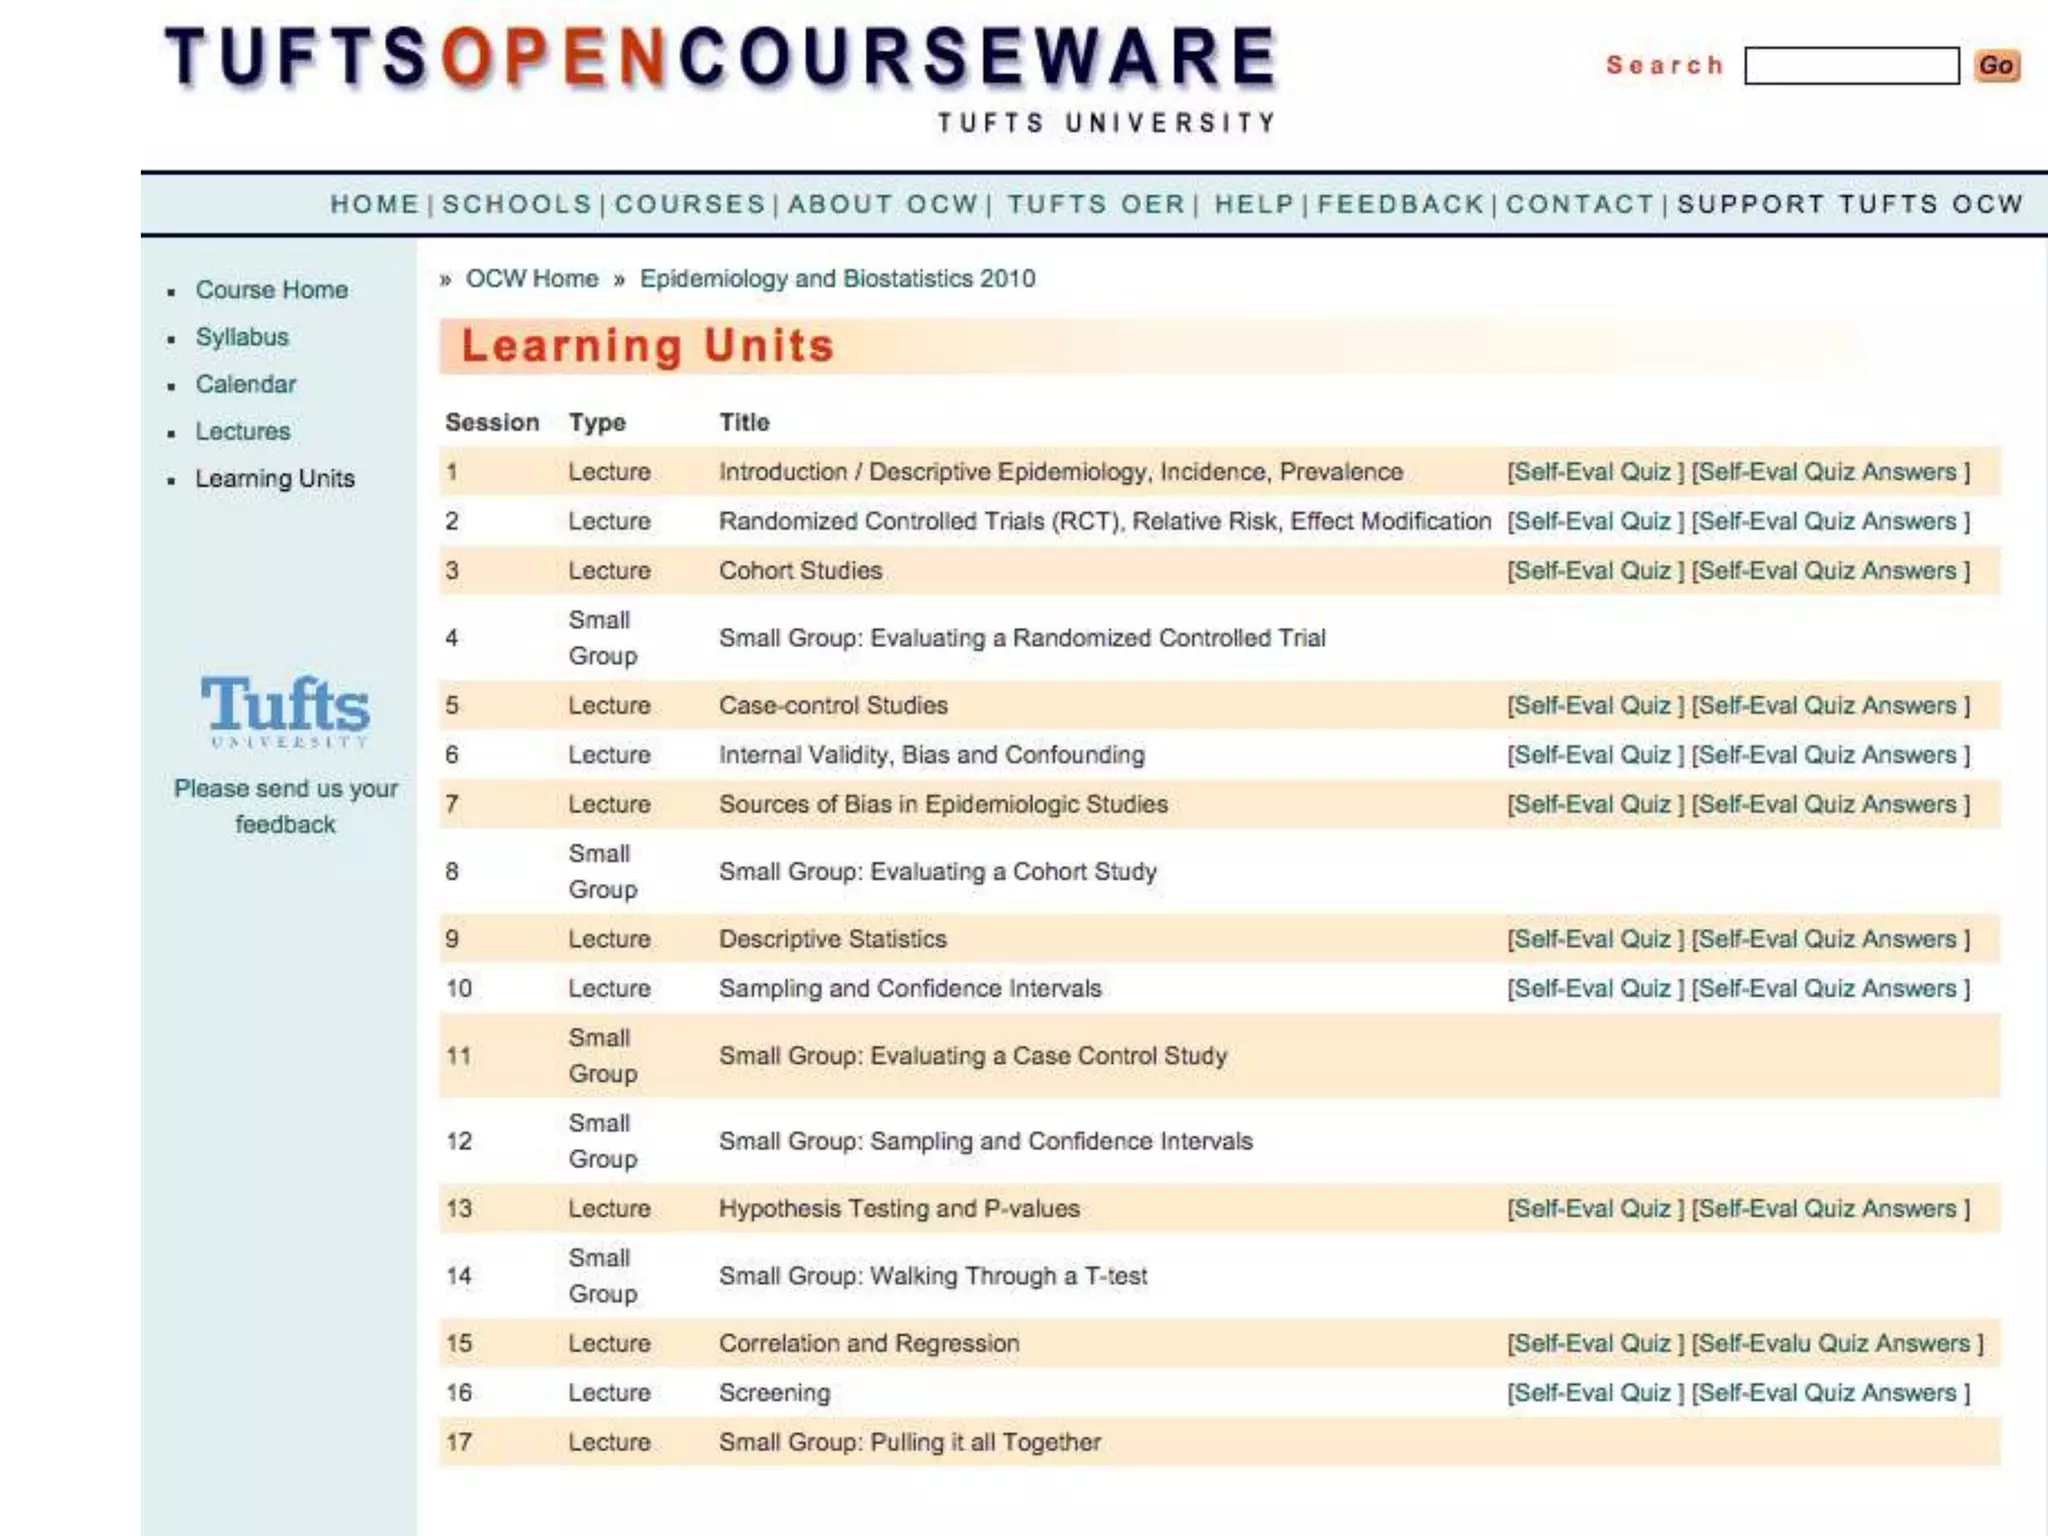The width and height of the screenshot is (2048, 1536).
Task: Open Self-Eval Quiz for Cohort Studies lecture
Action: (1594, 571)
